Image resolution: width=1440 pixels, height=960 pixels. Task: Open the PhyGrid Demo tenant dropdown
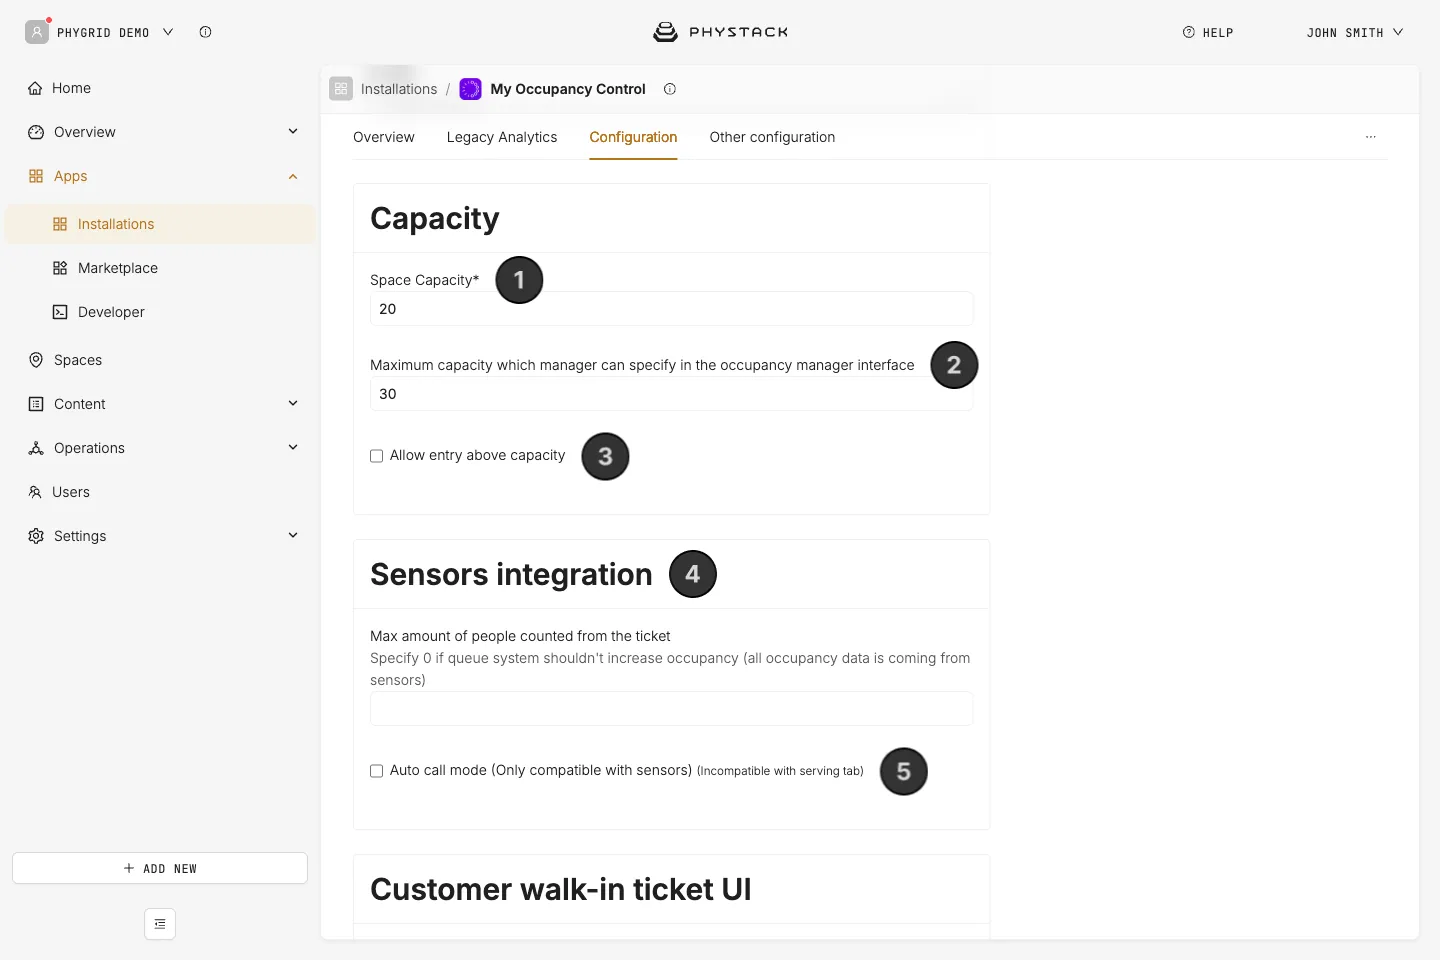point(168,32)
